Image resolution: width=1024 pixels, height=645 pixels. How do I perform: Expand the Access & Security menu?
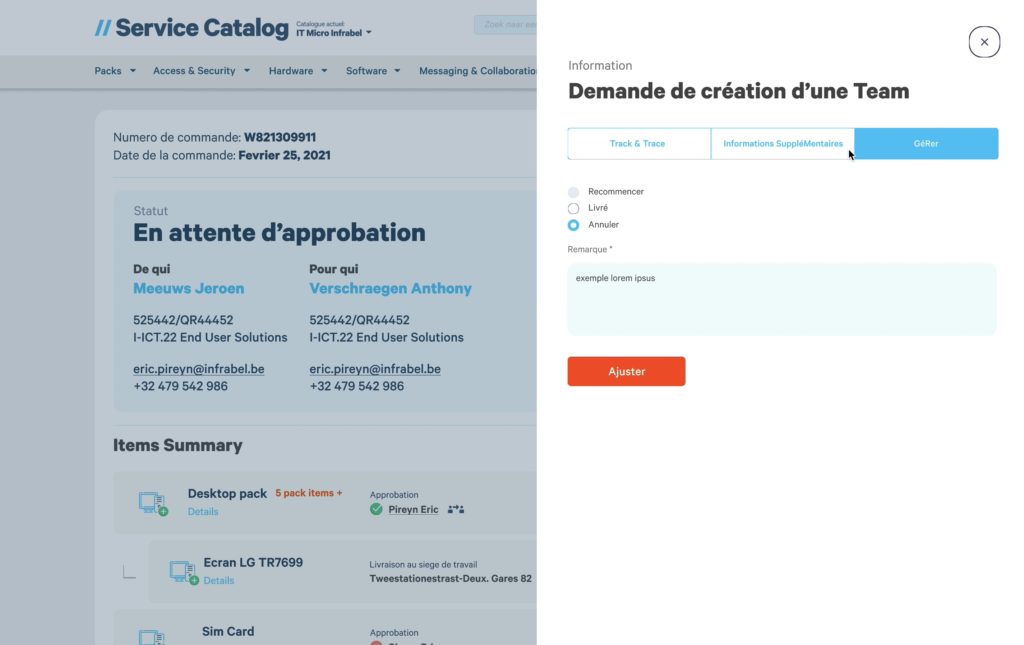(201, 71)
